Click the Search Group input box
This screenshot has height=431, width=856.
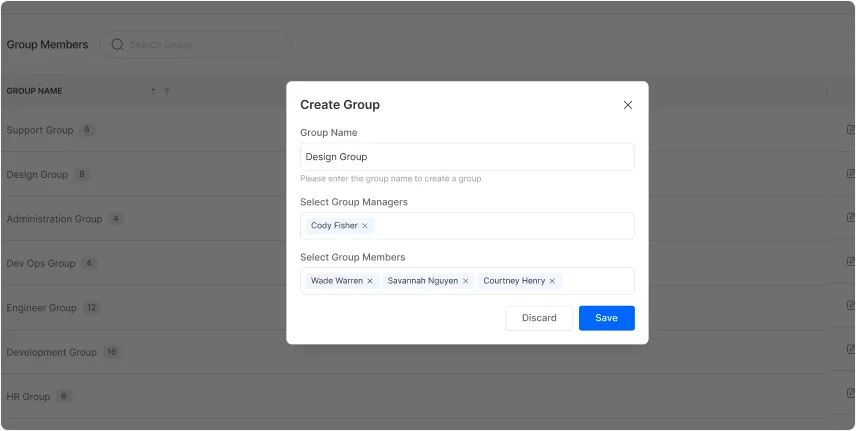205,44
